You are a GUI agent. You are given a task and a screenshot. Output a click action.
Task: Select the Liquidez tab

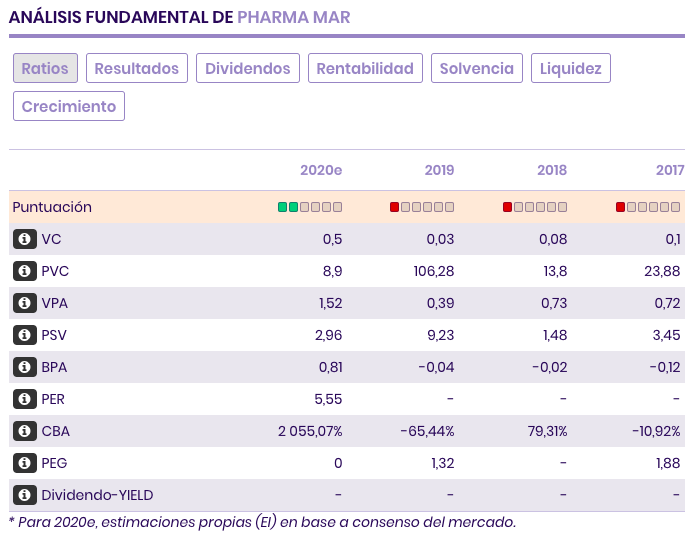tap(571, 68)
